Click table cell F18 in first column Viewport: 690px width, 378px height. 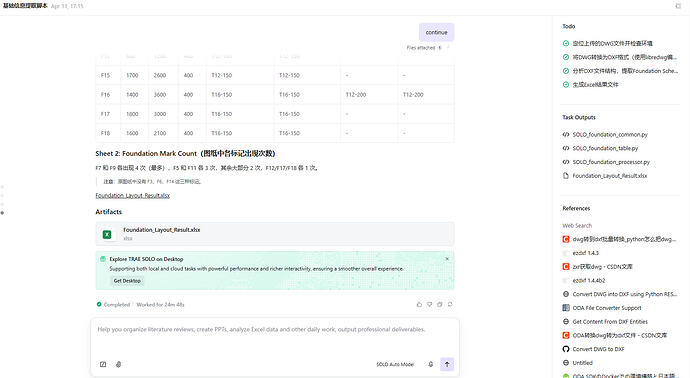[x=105, y=133]
